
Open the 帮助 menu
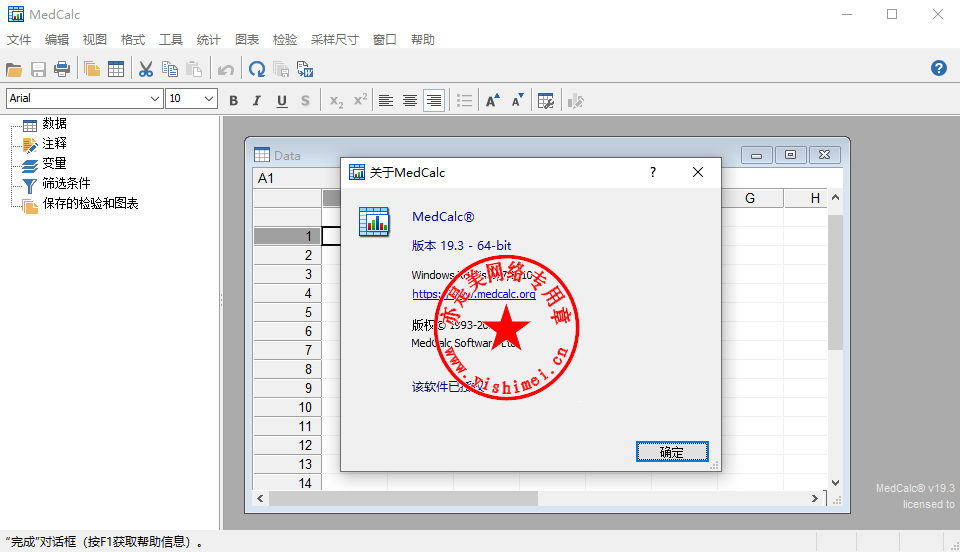pos(422,40)
